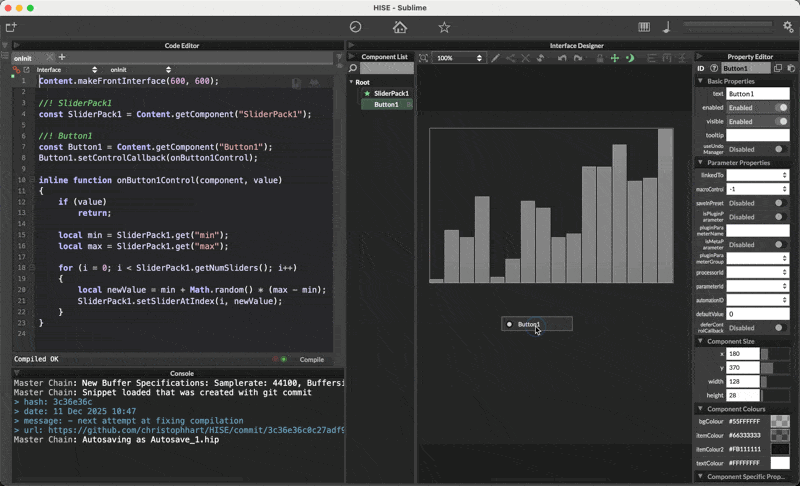Screen dimensions: 800x486
Task: Click the zoom-to-fit icon in Interface Designer
Action: click(423, 58)
